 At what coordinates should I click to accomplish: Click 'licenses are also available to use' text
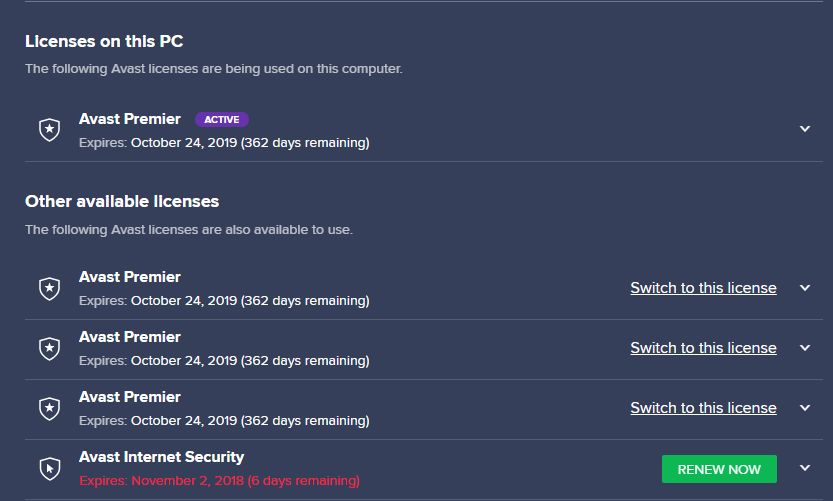tap(251, 230)
